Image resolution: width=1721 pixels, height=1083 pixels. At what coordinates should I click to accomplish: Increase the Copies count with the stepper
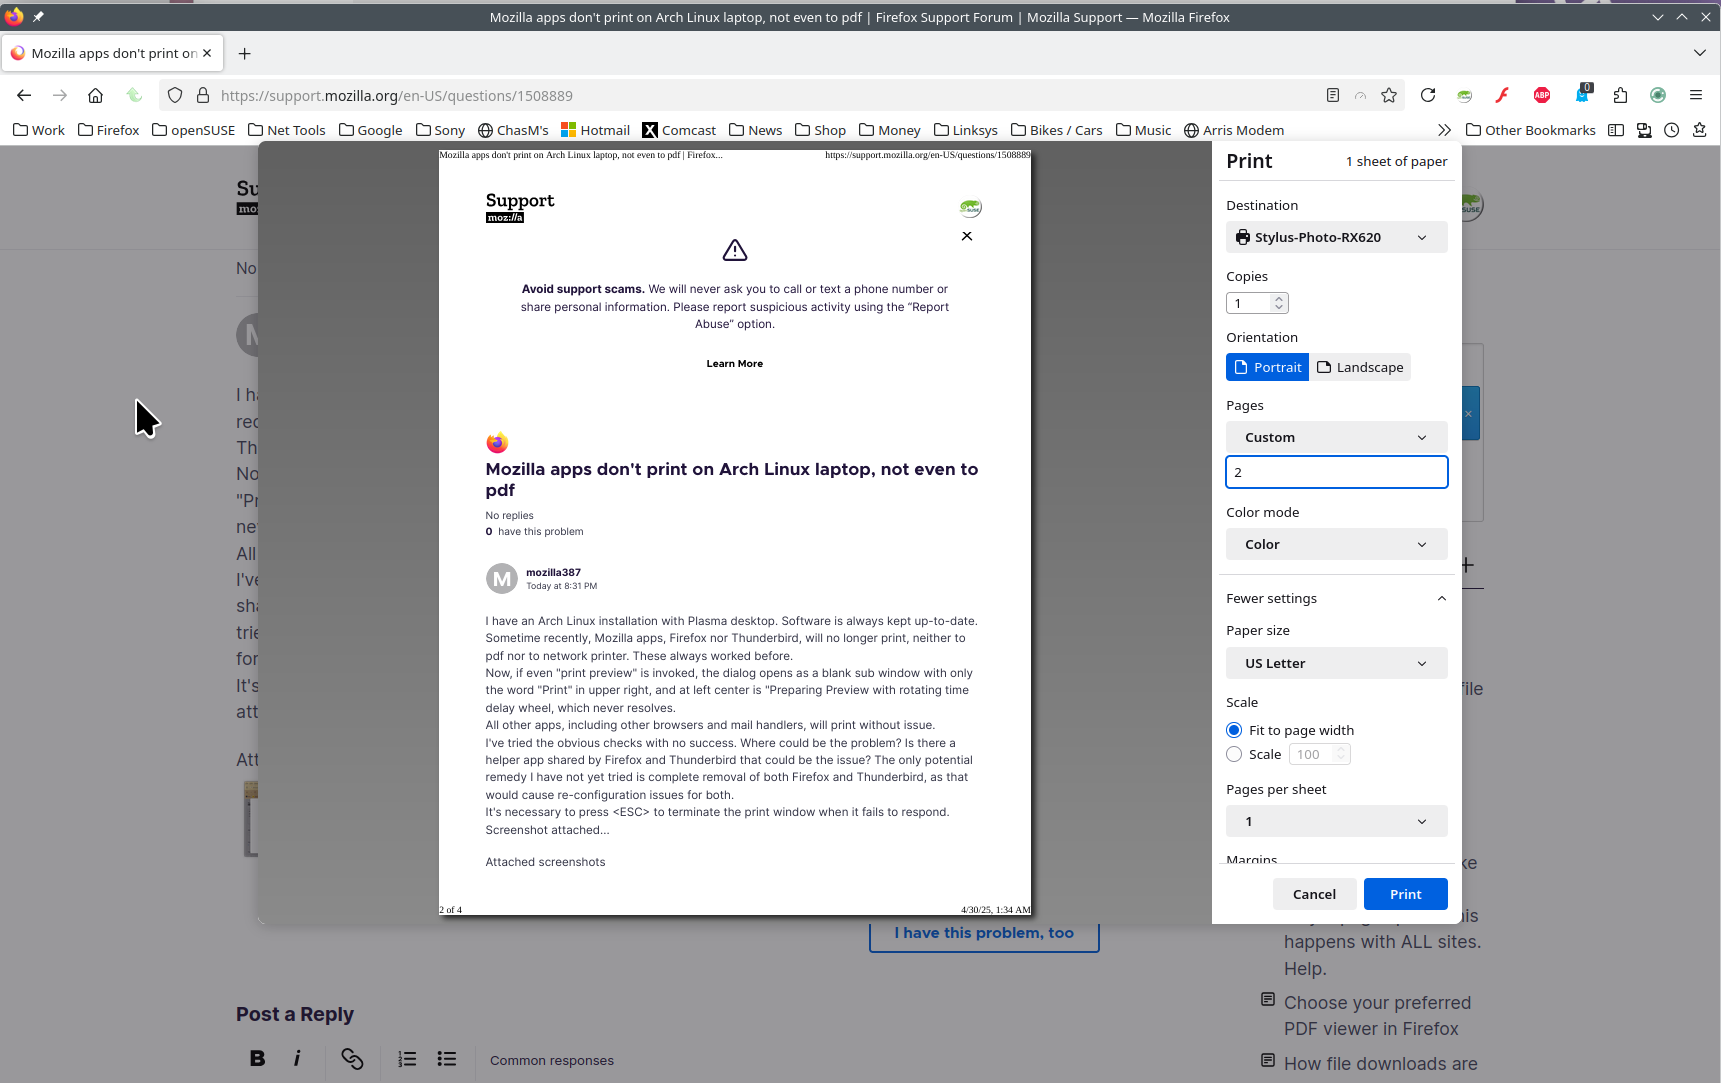pos(1279,298)
